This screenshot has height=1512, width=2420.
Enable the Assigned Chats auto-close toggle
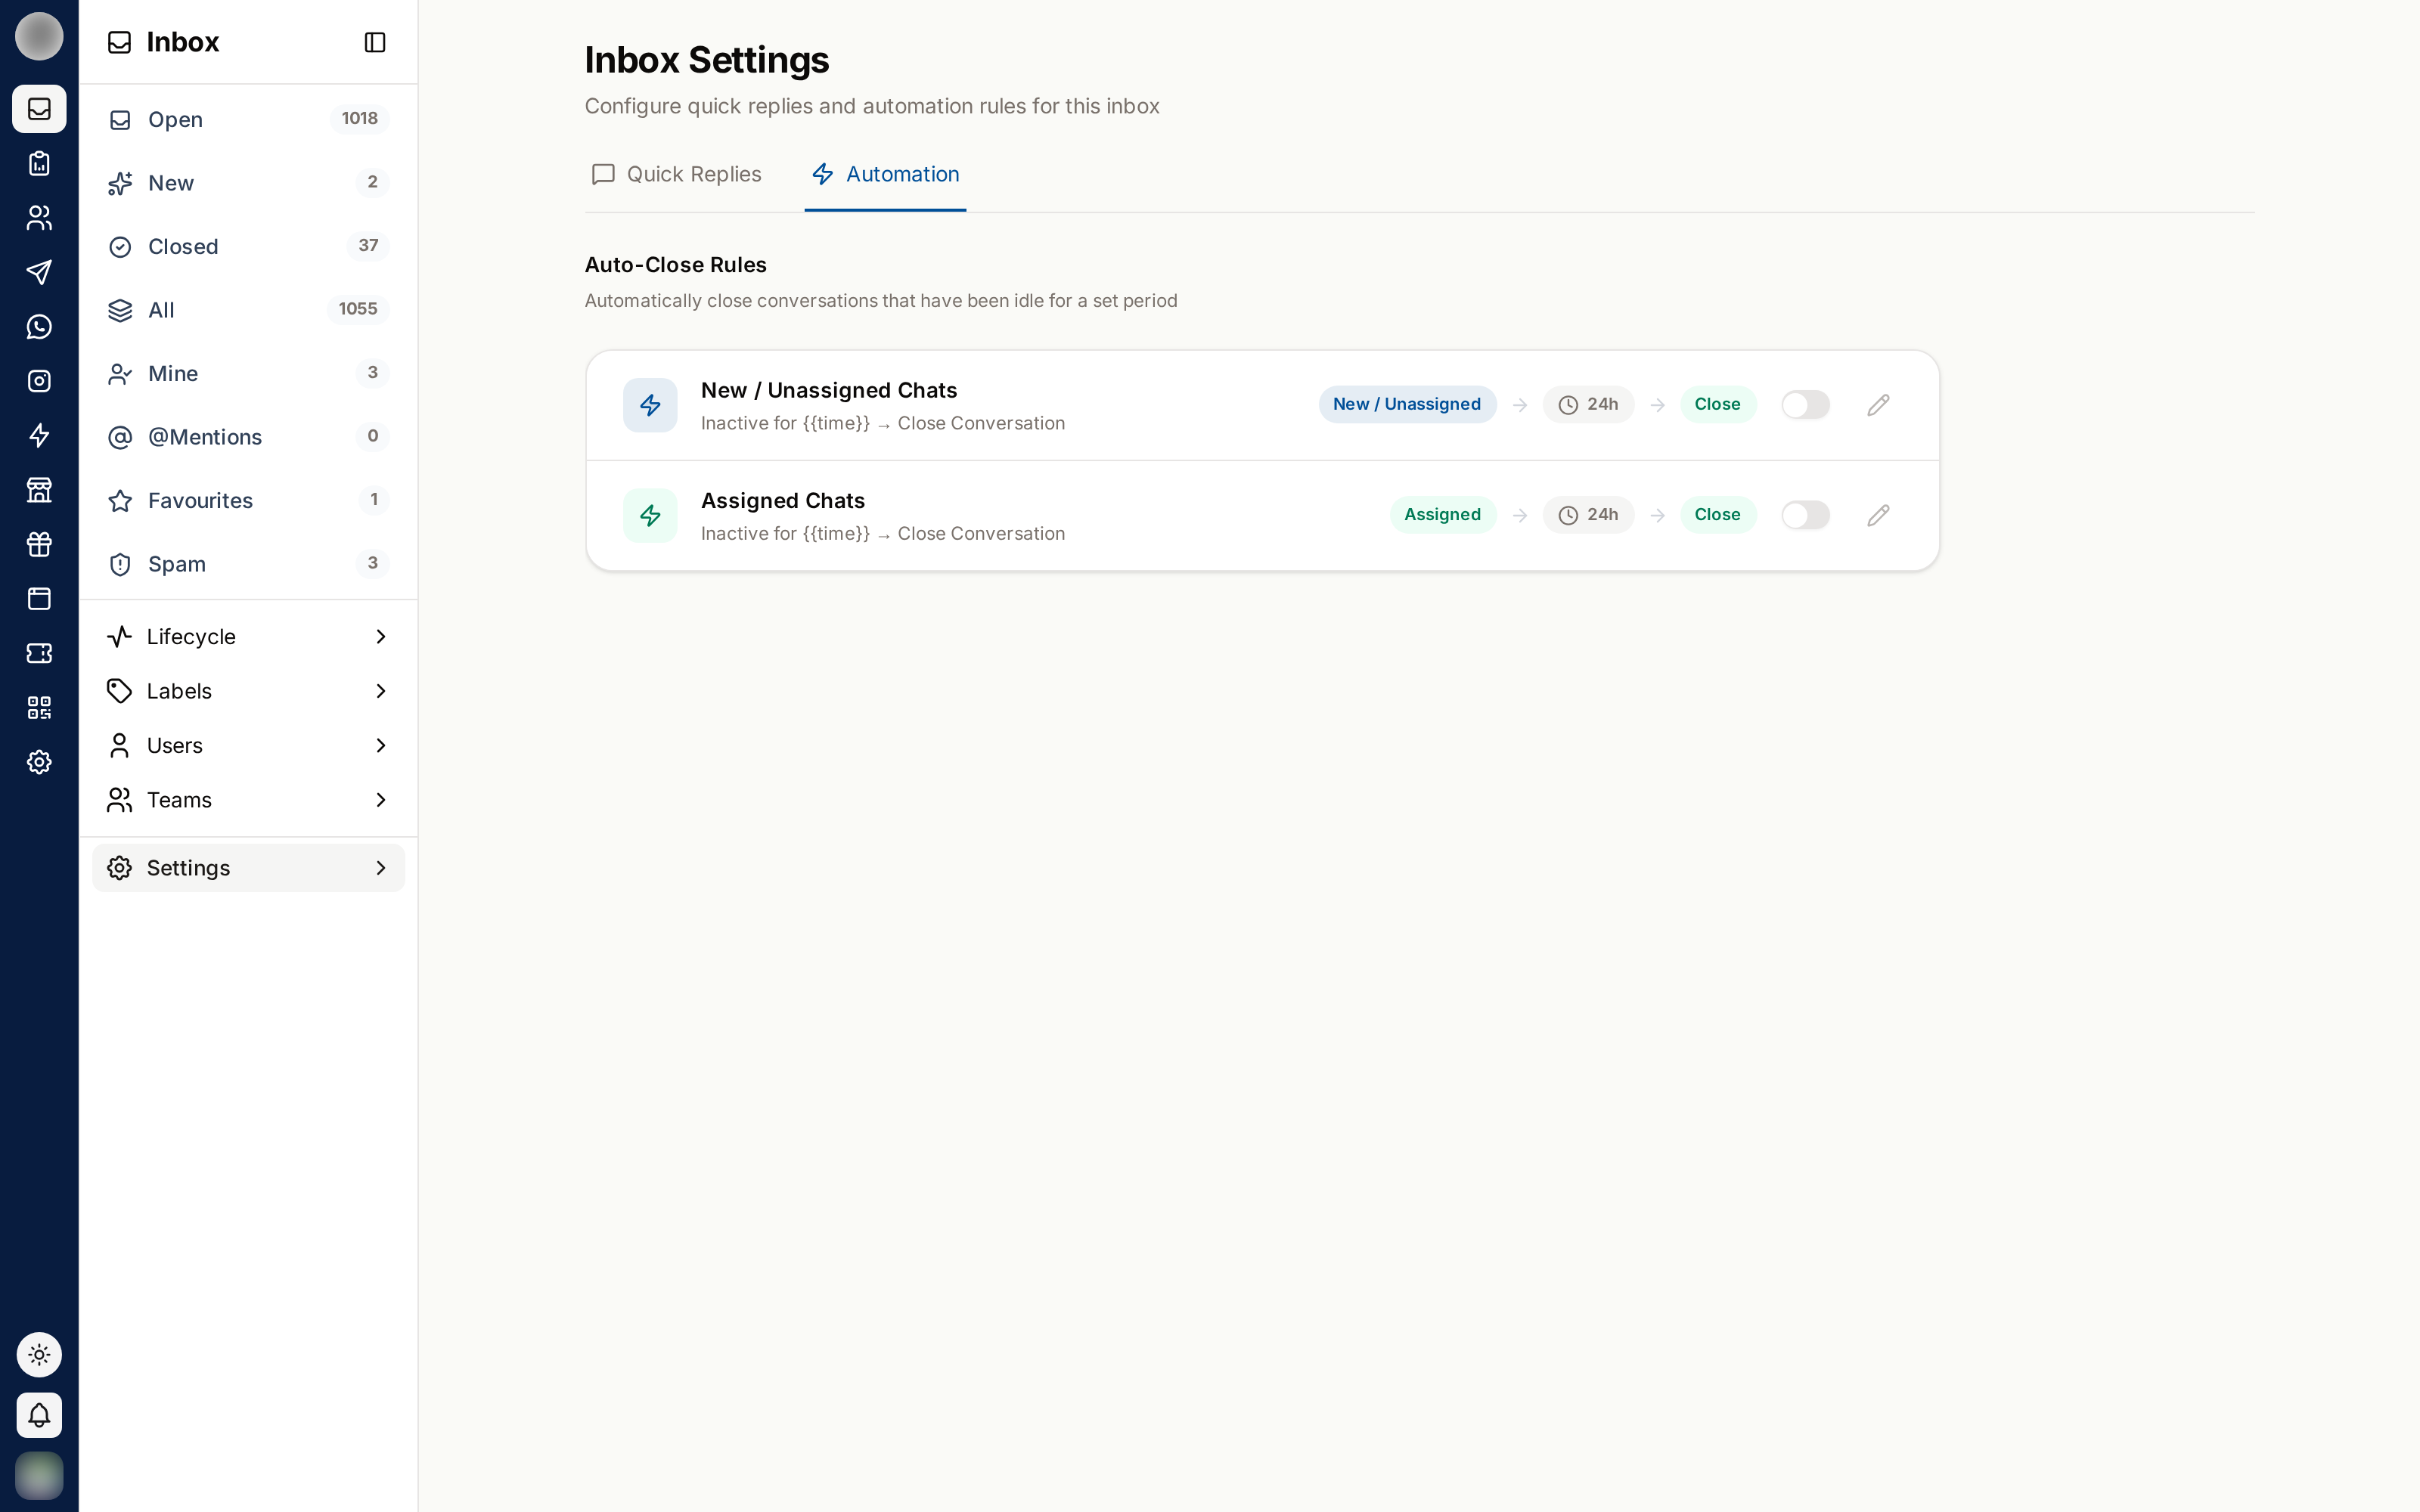click(1805, 515)
